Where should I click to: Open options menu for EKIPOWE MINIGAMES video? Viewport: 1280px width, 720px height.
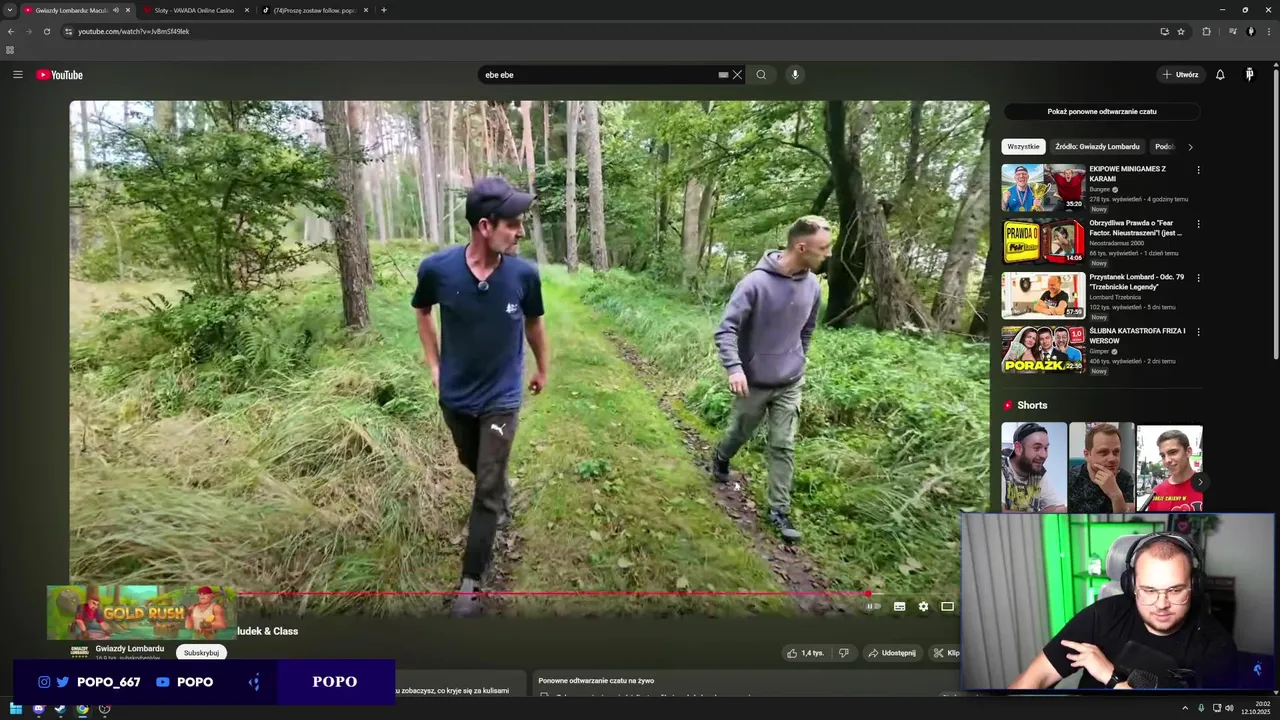point(1198,170)
